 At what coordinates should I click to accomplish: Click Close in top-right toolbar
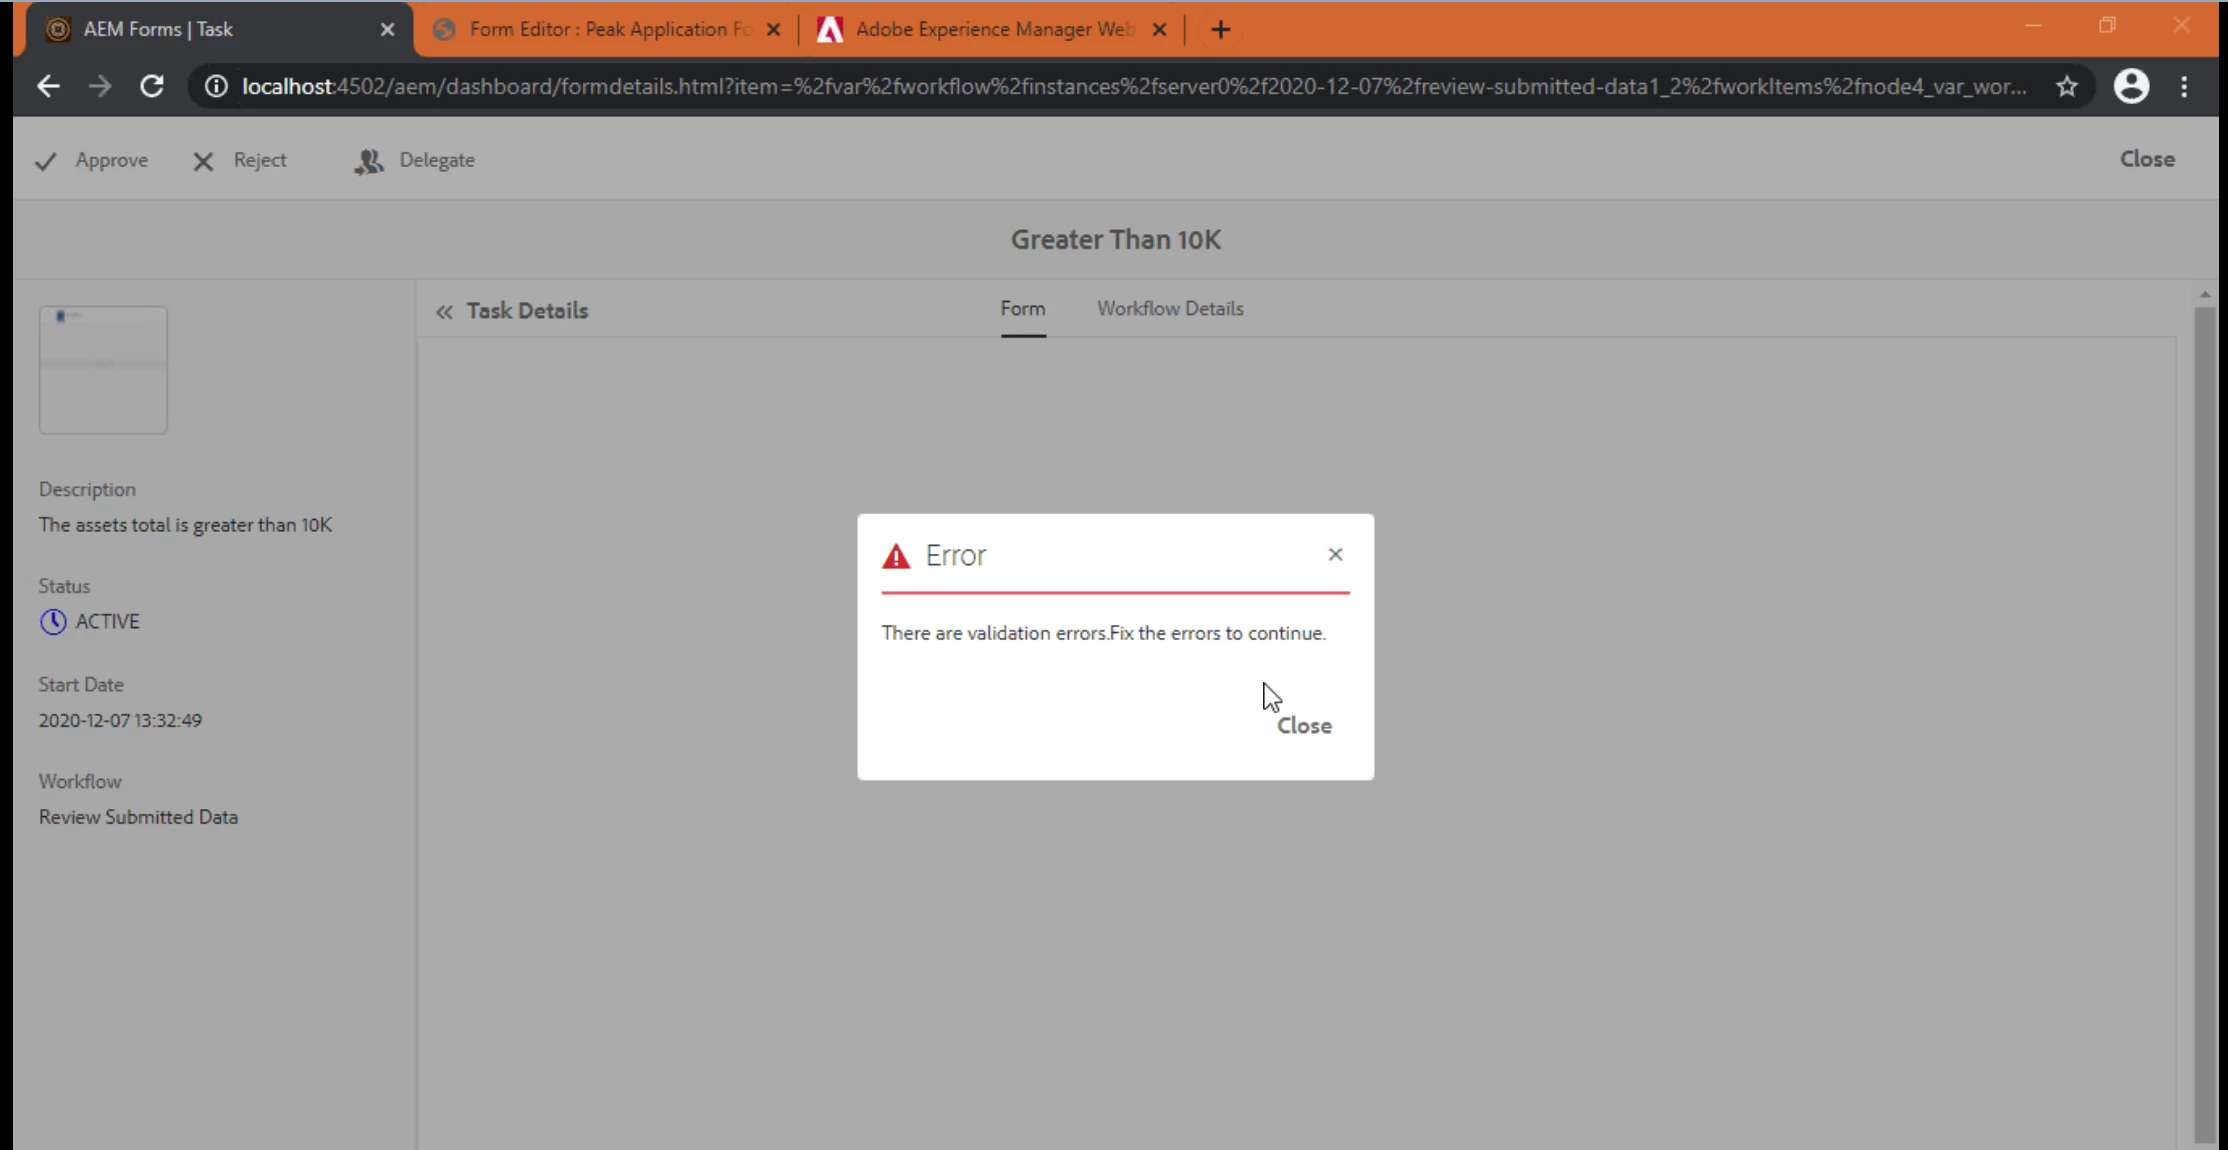click(2147, 159)
